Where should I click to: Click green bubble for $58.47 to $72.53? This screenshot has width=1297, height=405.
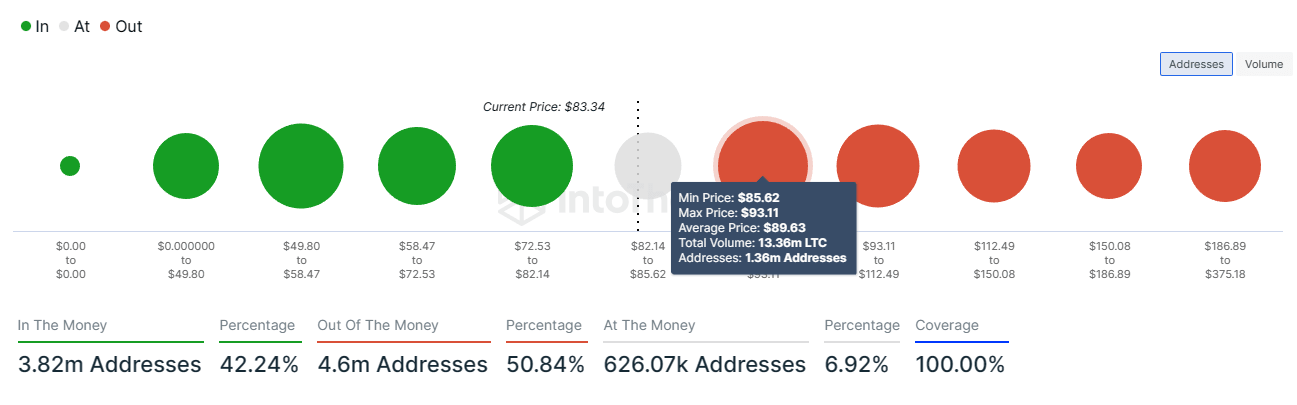(417, 166)
